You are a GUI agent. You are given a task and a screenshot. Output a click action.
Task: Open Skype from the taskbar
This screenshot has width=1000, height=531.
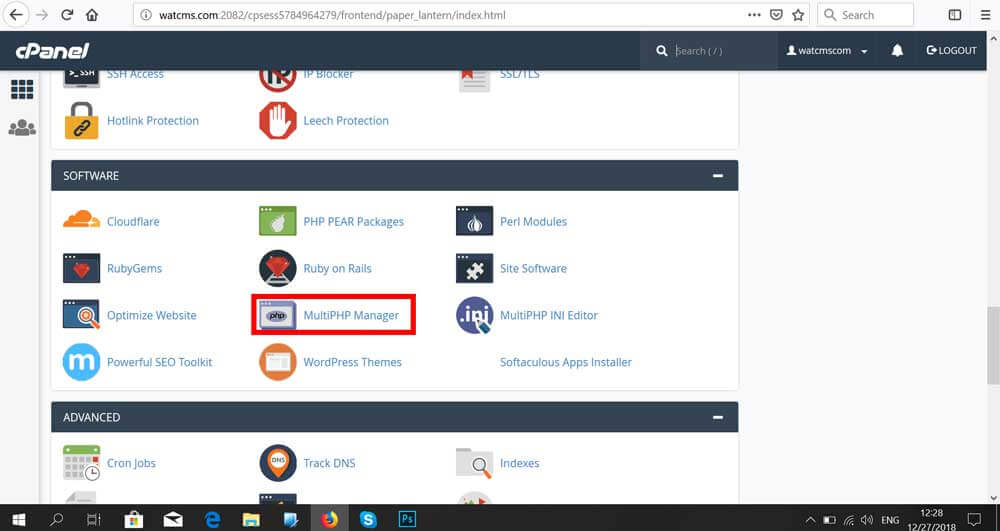click(x=368, y=520)
